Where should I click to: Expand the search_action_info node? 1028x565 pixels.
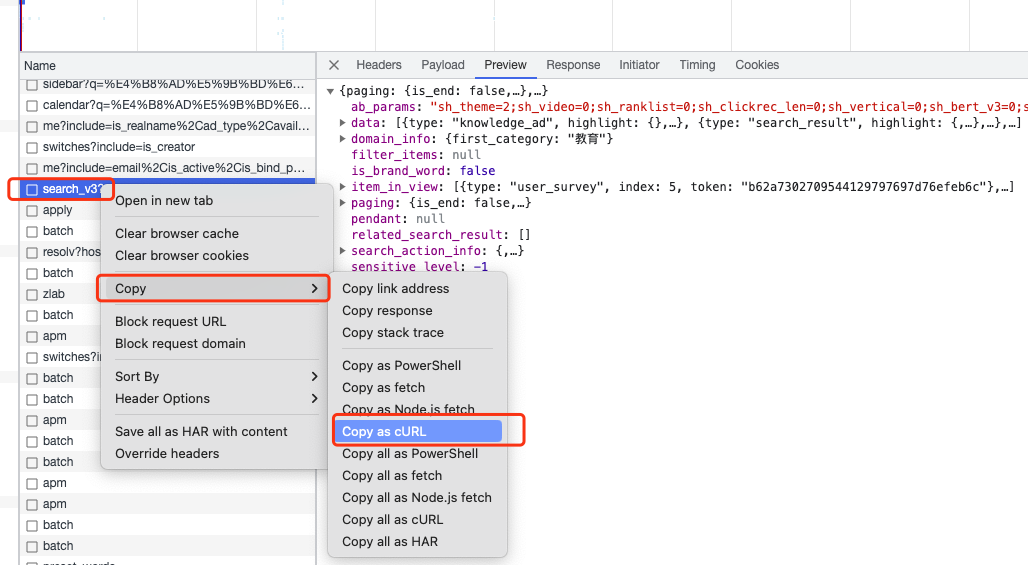pyautogui.click(x=342, y=250)
